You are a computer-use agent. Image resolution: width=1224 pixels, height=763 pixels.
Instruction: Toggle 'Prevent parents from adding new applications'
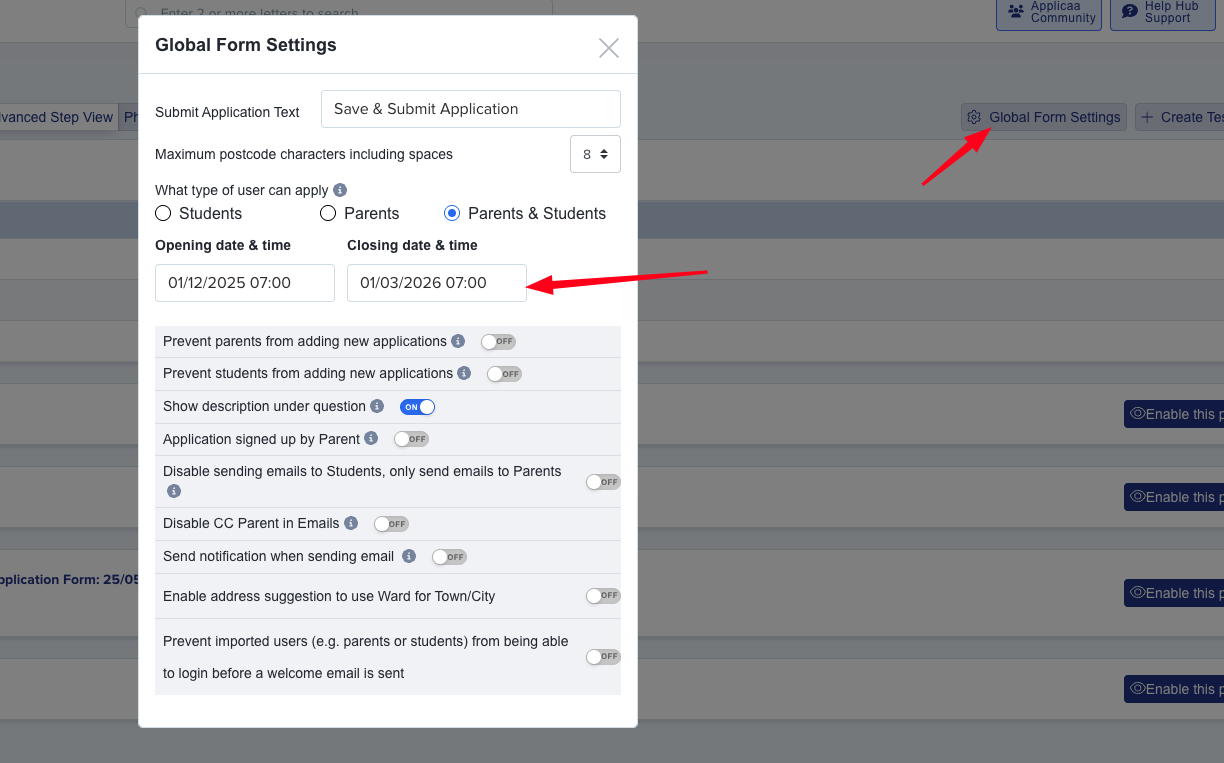(498, 341)
